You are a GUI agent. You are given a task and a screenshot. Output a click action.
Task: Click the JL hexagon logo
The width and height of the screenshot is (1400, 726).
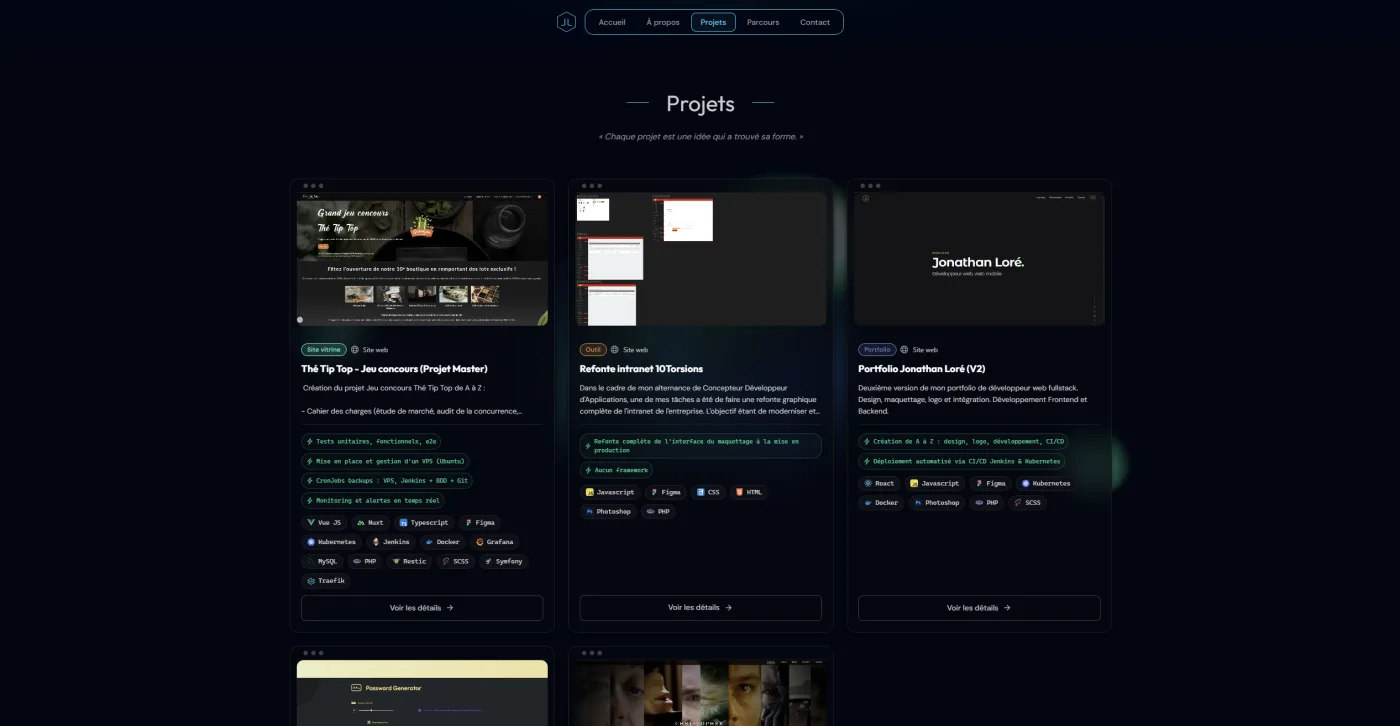click(567, 22)
